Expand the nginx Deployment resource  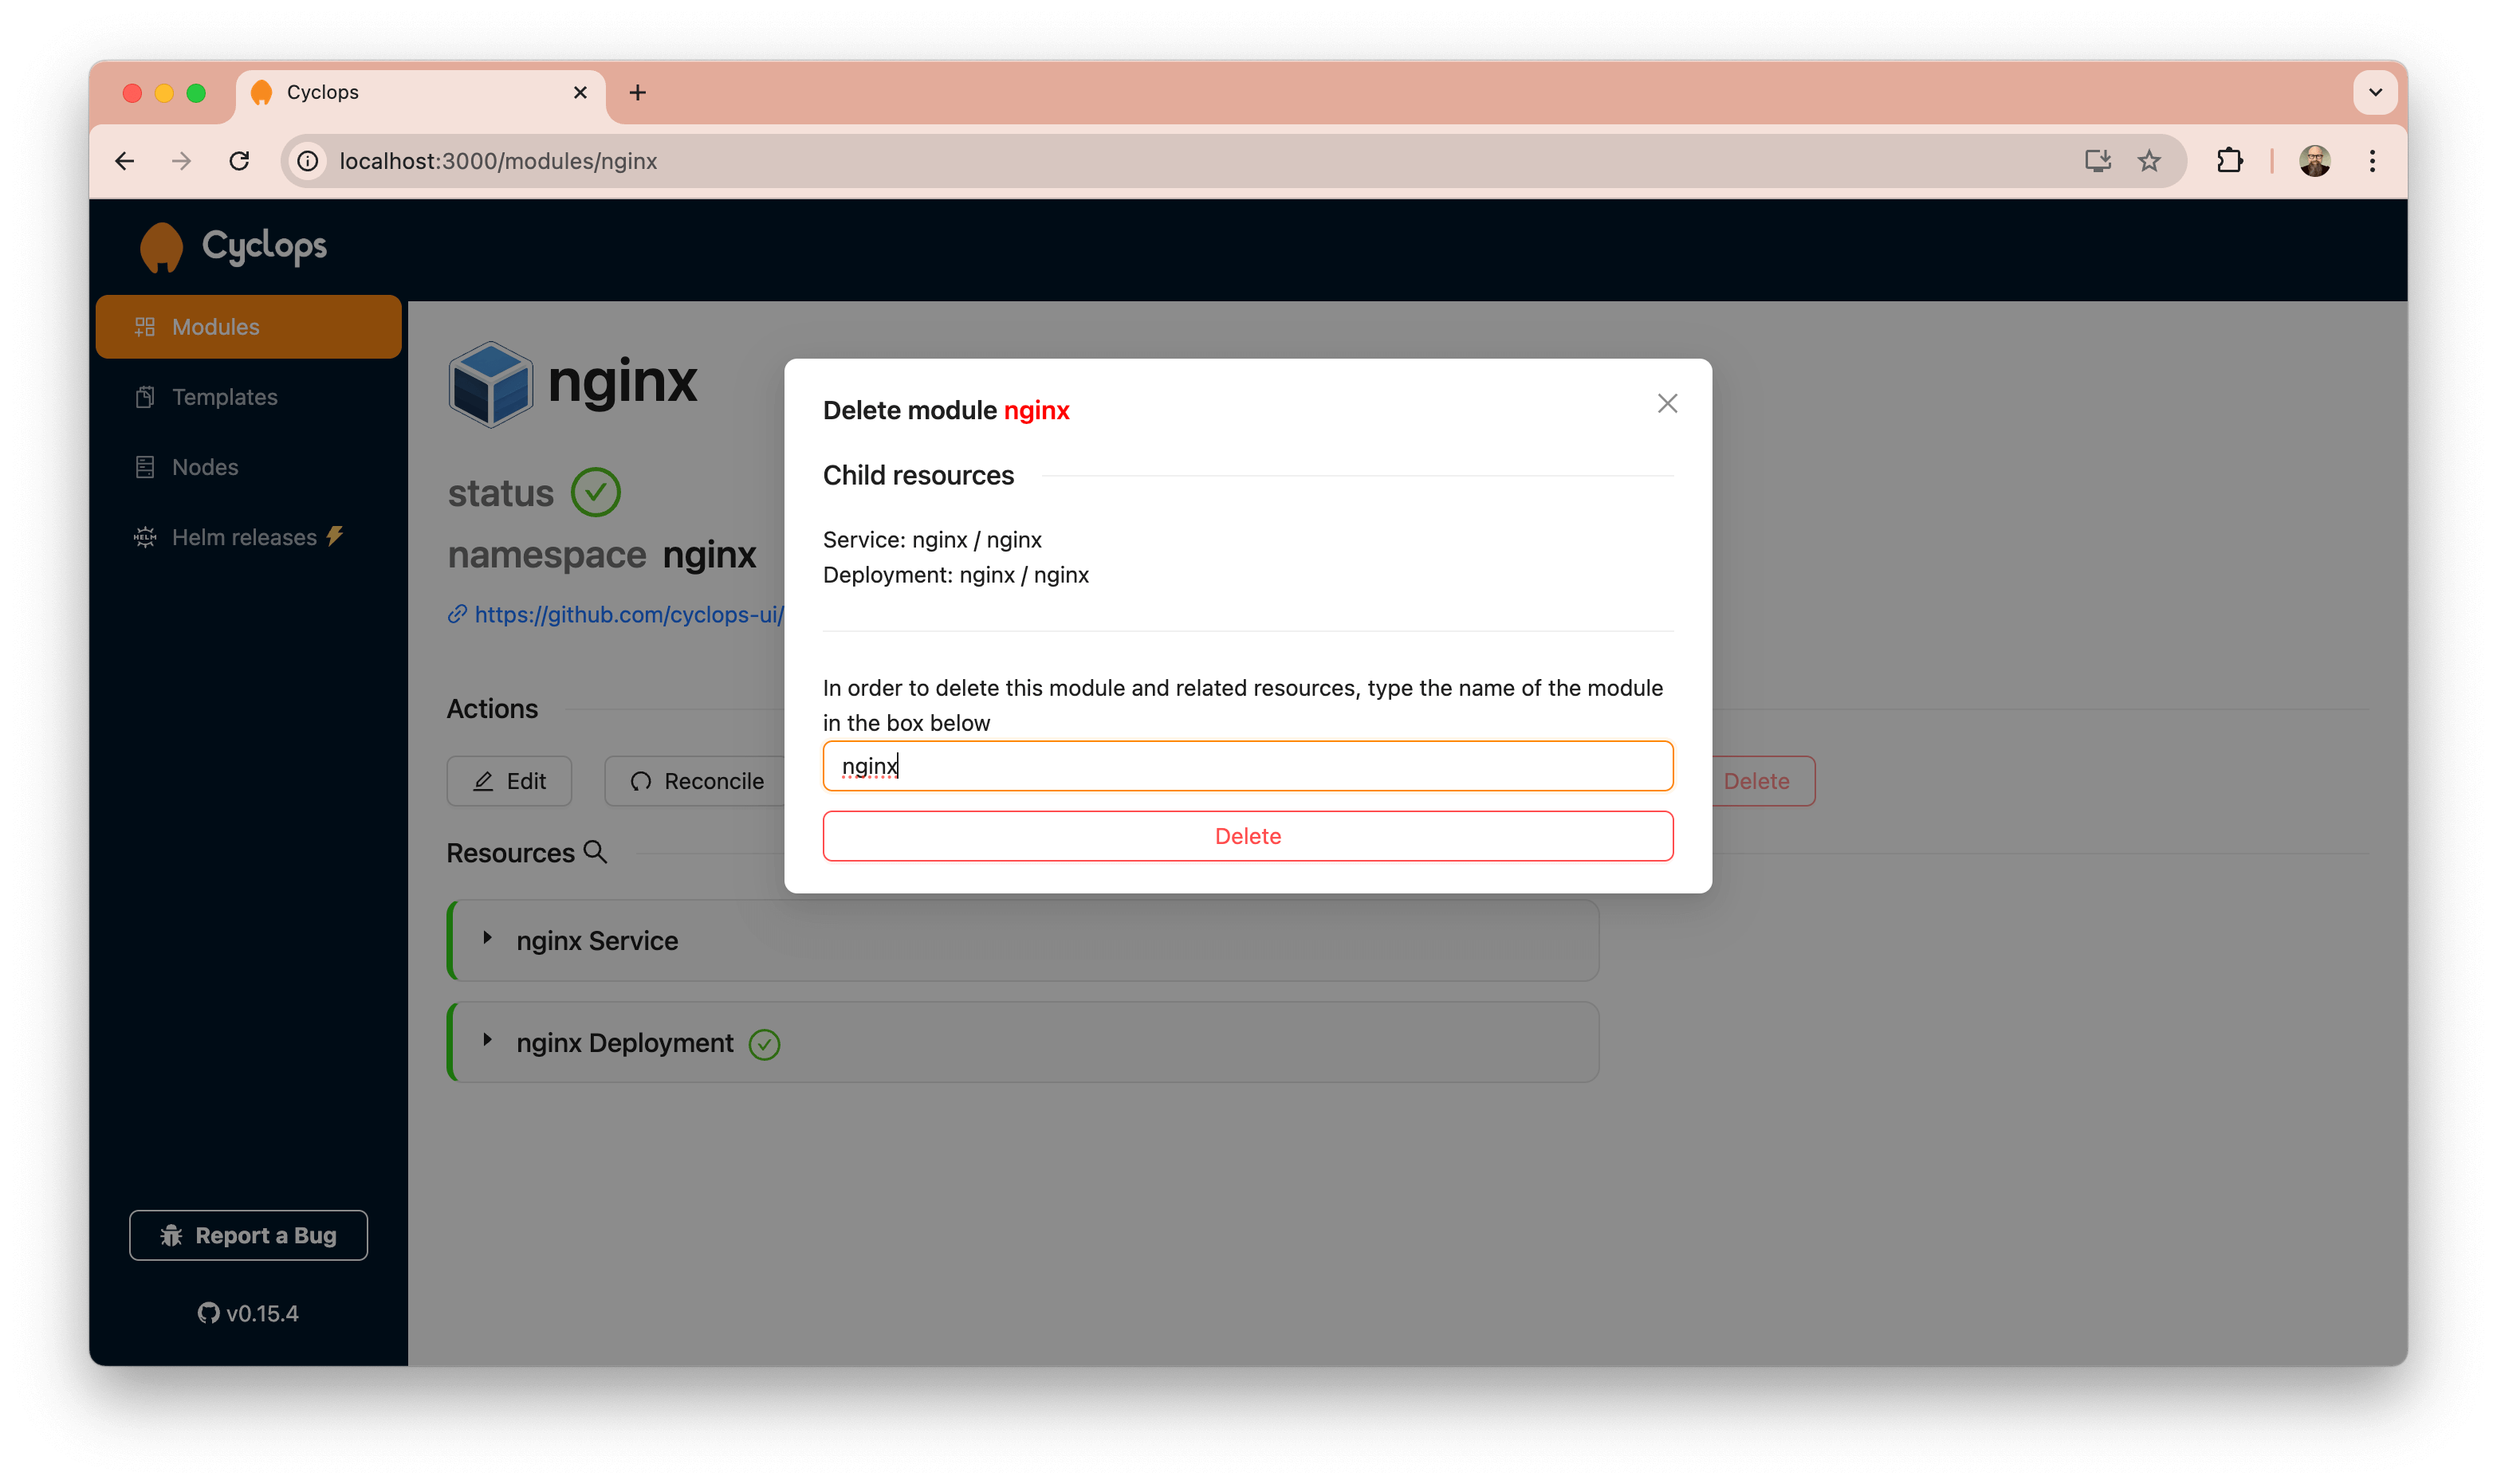pyautogui.click(x=487, y=1040)
